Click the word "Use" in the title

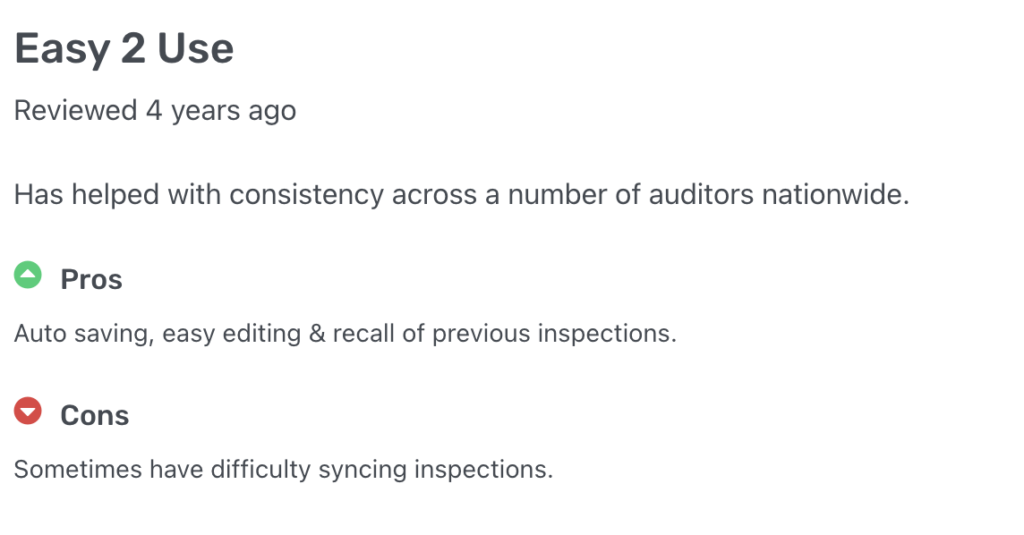tap(195, 48)
